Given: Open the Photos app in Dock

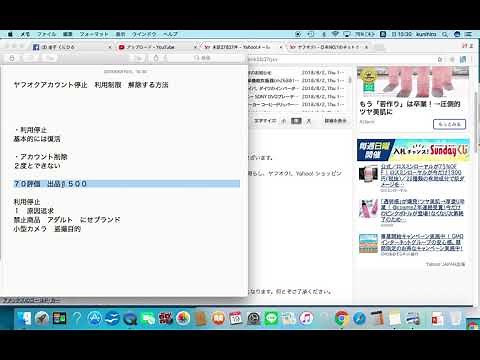Looking at the screenshot, I should click(x=183, y=319).
